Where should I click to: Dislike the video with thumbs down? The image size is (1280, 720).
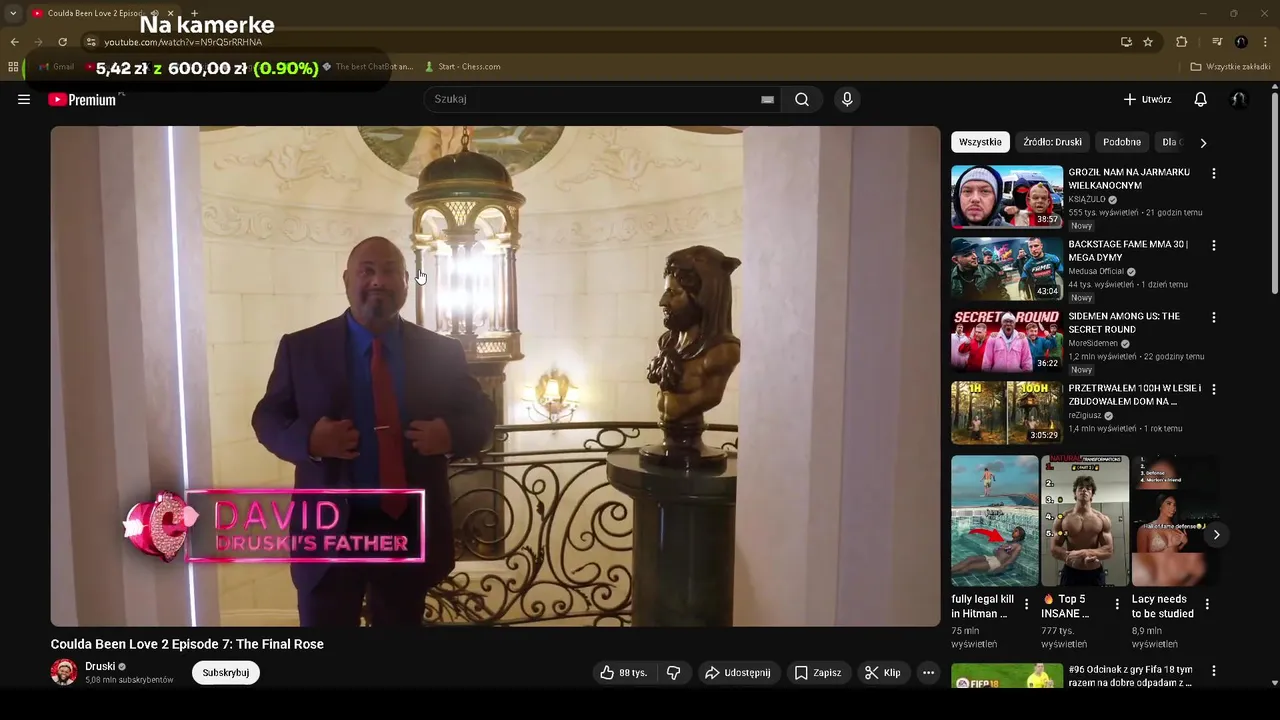[673, 673]
